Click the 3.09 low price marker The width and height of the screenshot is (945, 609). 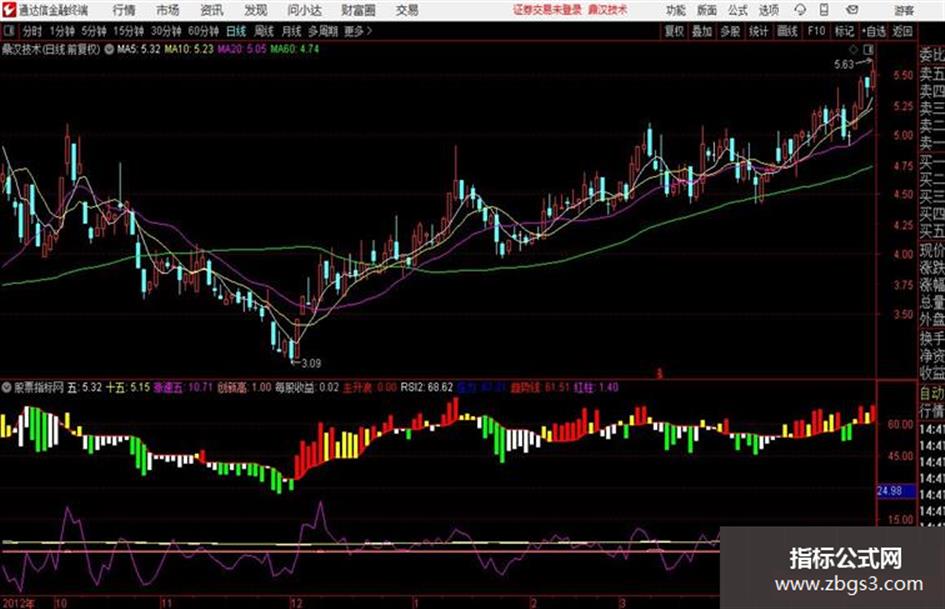click(x=311, y=363)
